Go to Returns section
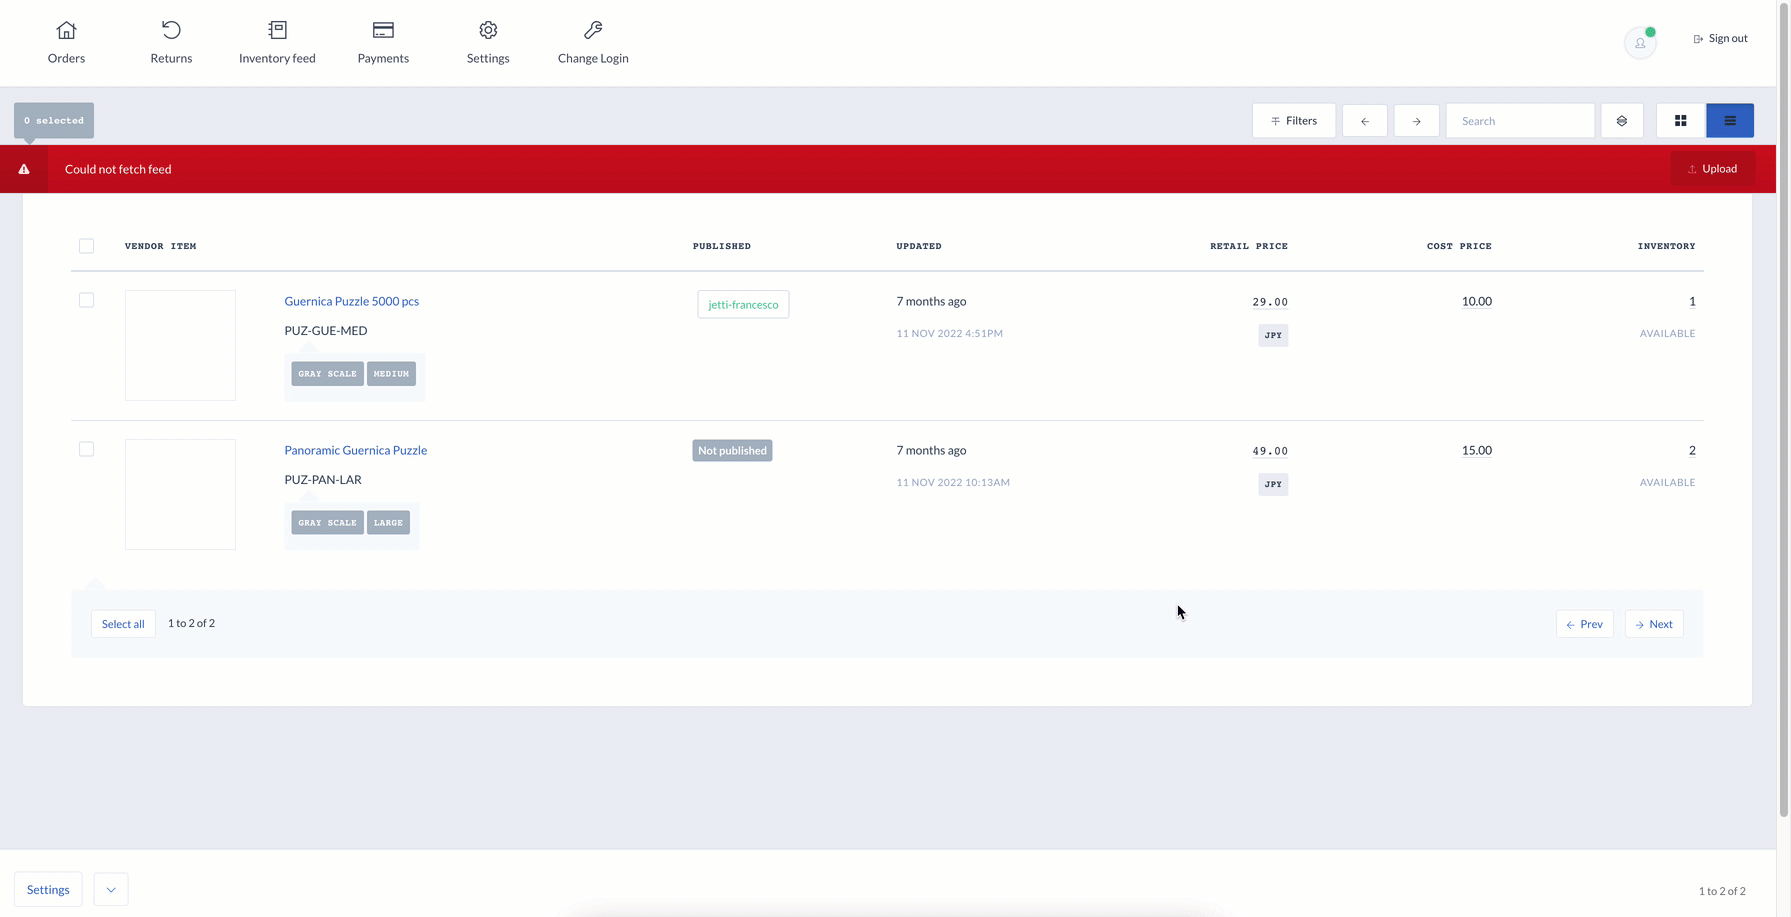The image size is (1791, 917). (x=171, y=43)
